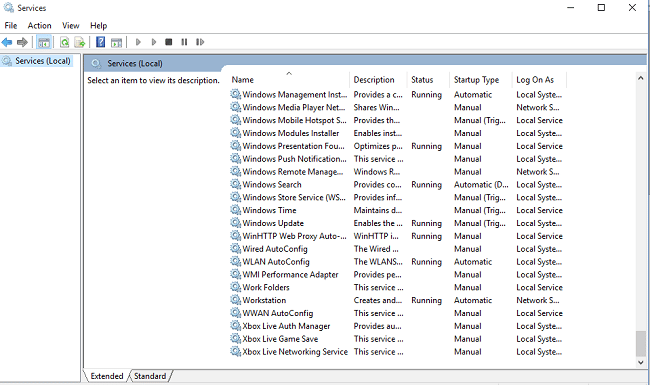Click the Stop Service square icon
This screenshot has width=650, height=385.
pos(169,42)
